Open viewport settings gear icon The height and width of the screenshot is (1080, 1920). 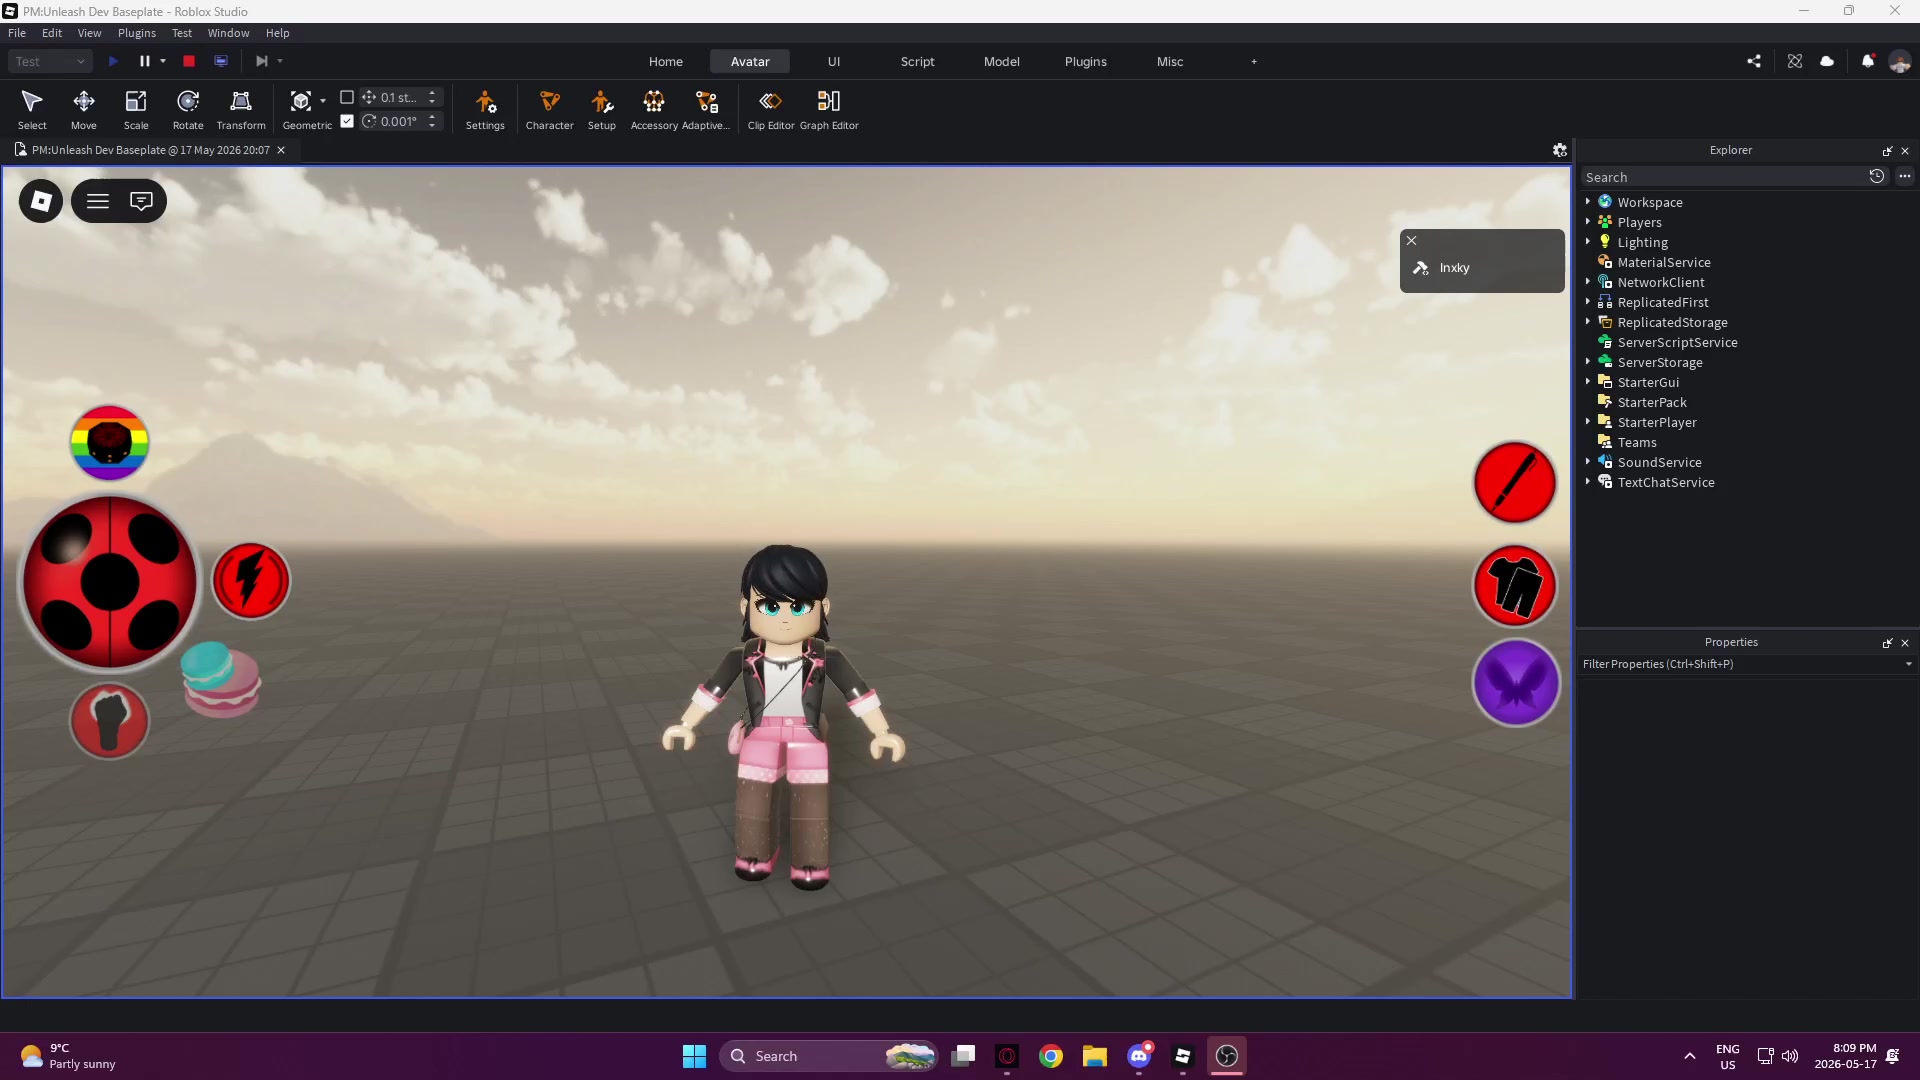(1559, 150)
